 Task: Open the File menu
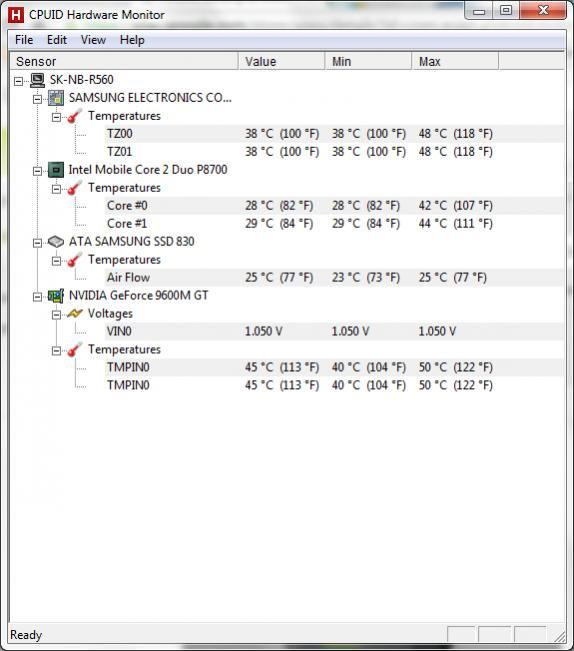pyautogui.click(x=24, y=40)
